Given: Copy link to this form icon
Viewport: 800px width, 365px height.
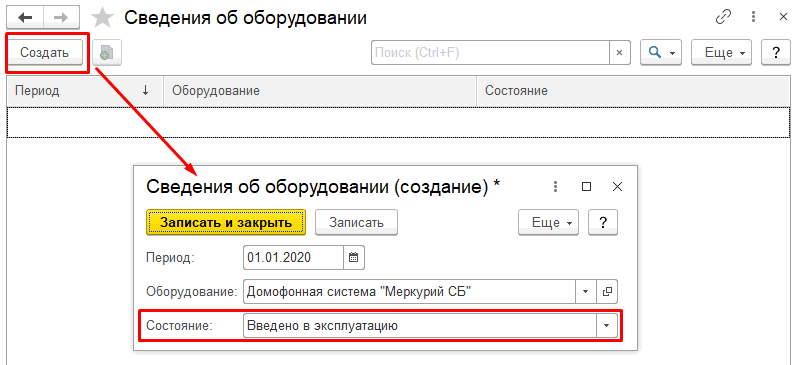Looking at the screenshot, I should click(x=723, y=18).
